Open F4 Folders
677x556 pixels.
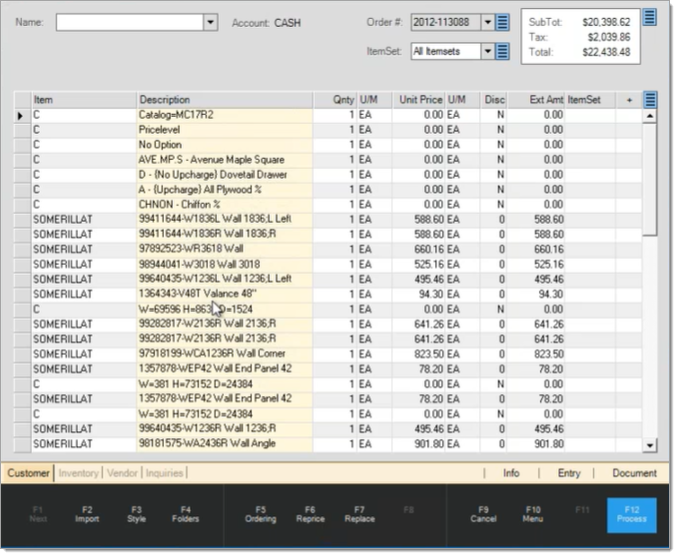[185, 514]
